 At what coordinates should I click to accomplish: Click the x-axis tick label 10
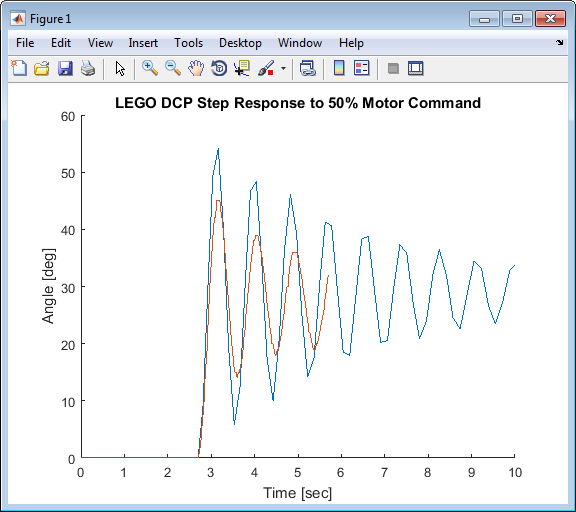[x=515, y=472]
